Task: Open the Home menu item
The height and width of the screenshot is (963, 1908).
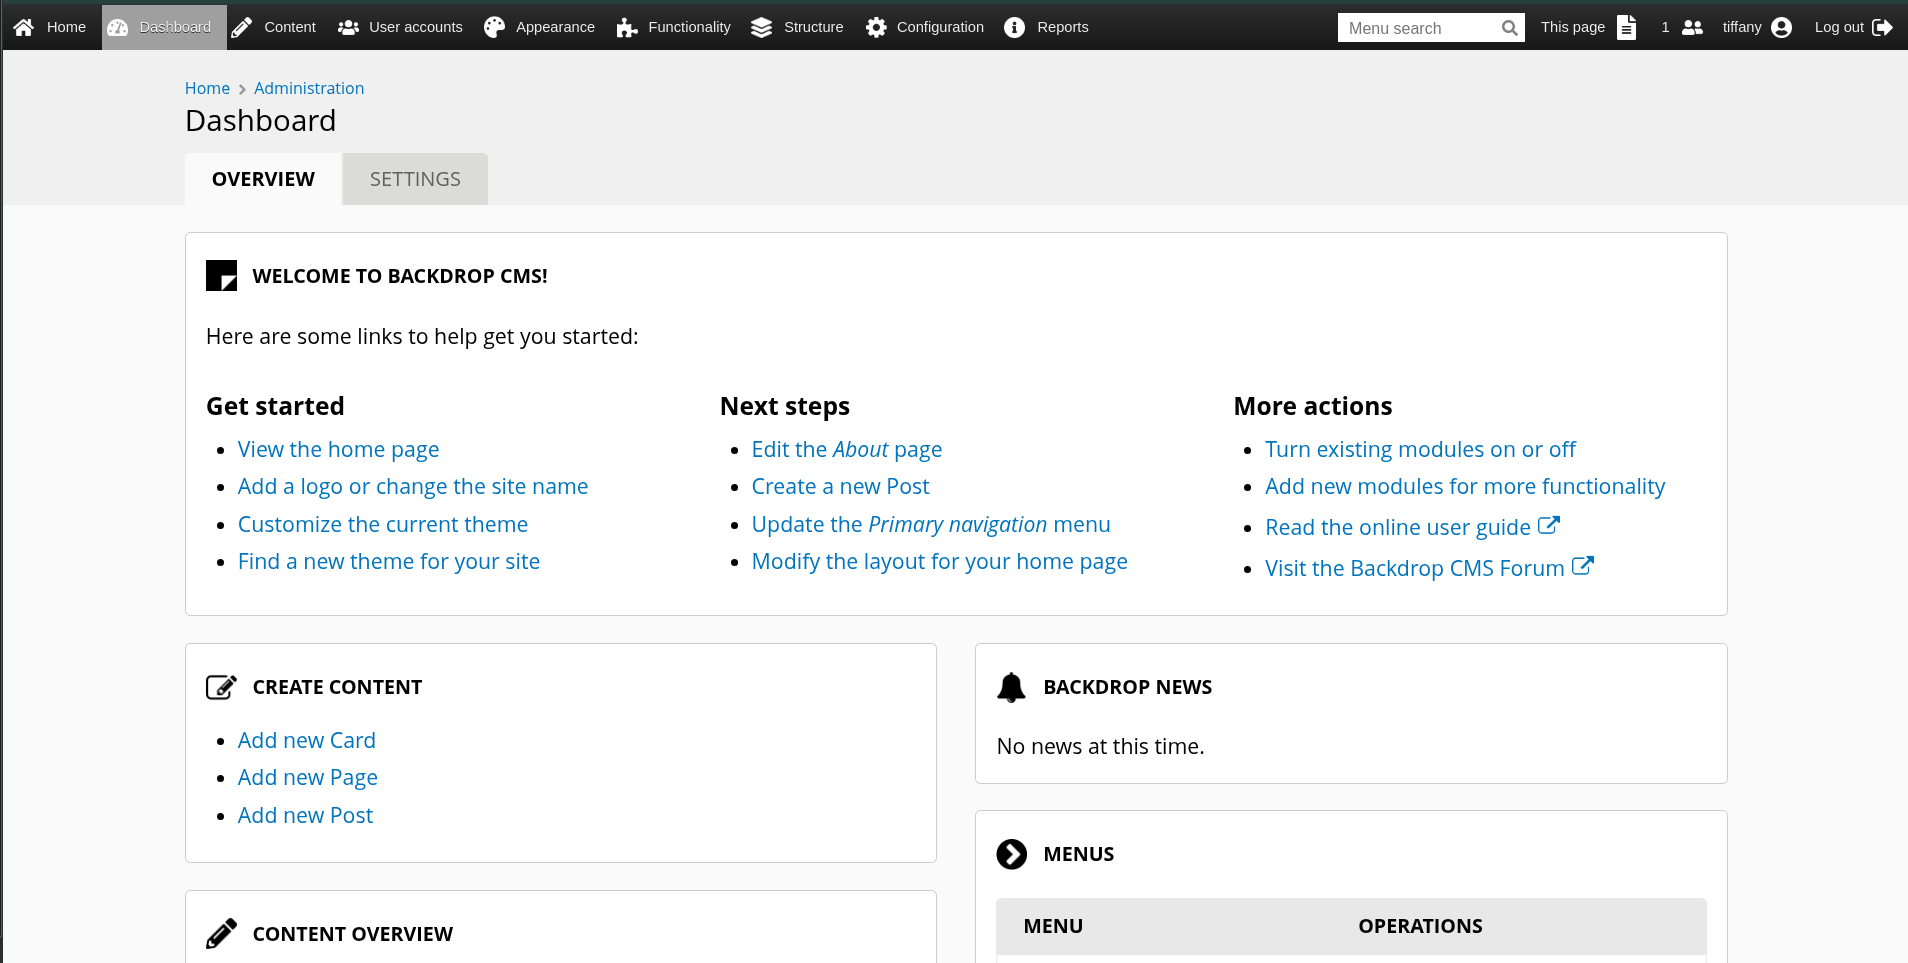Action: pyautogui.click(x=50, y=27)
